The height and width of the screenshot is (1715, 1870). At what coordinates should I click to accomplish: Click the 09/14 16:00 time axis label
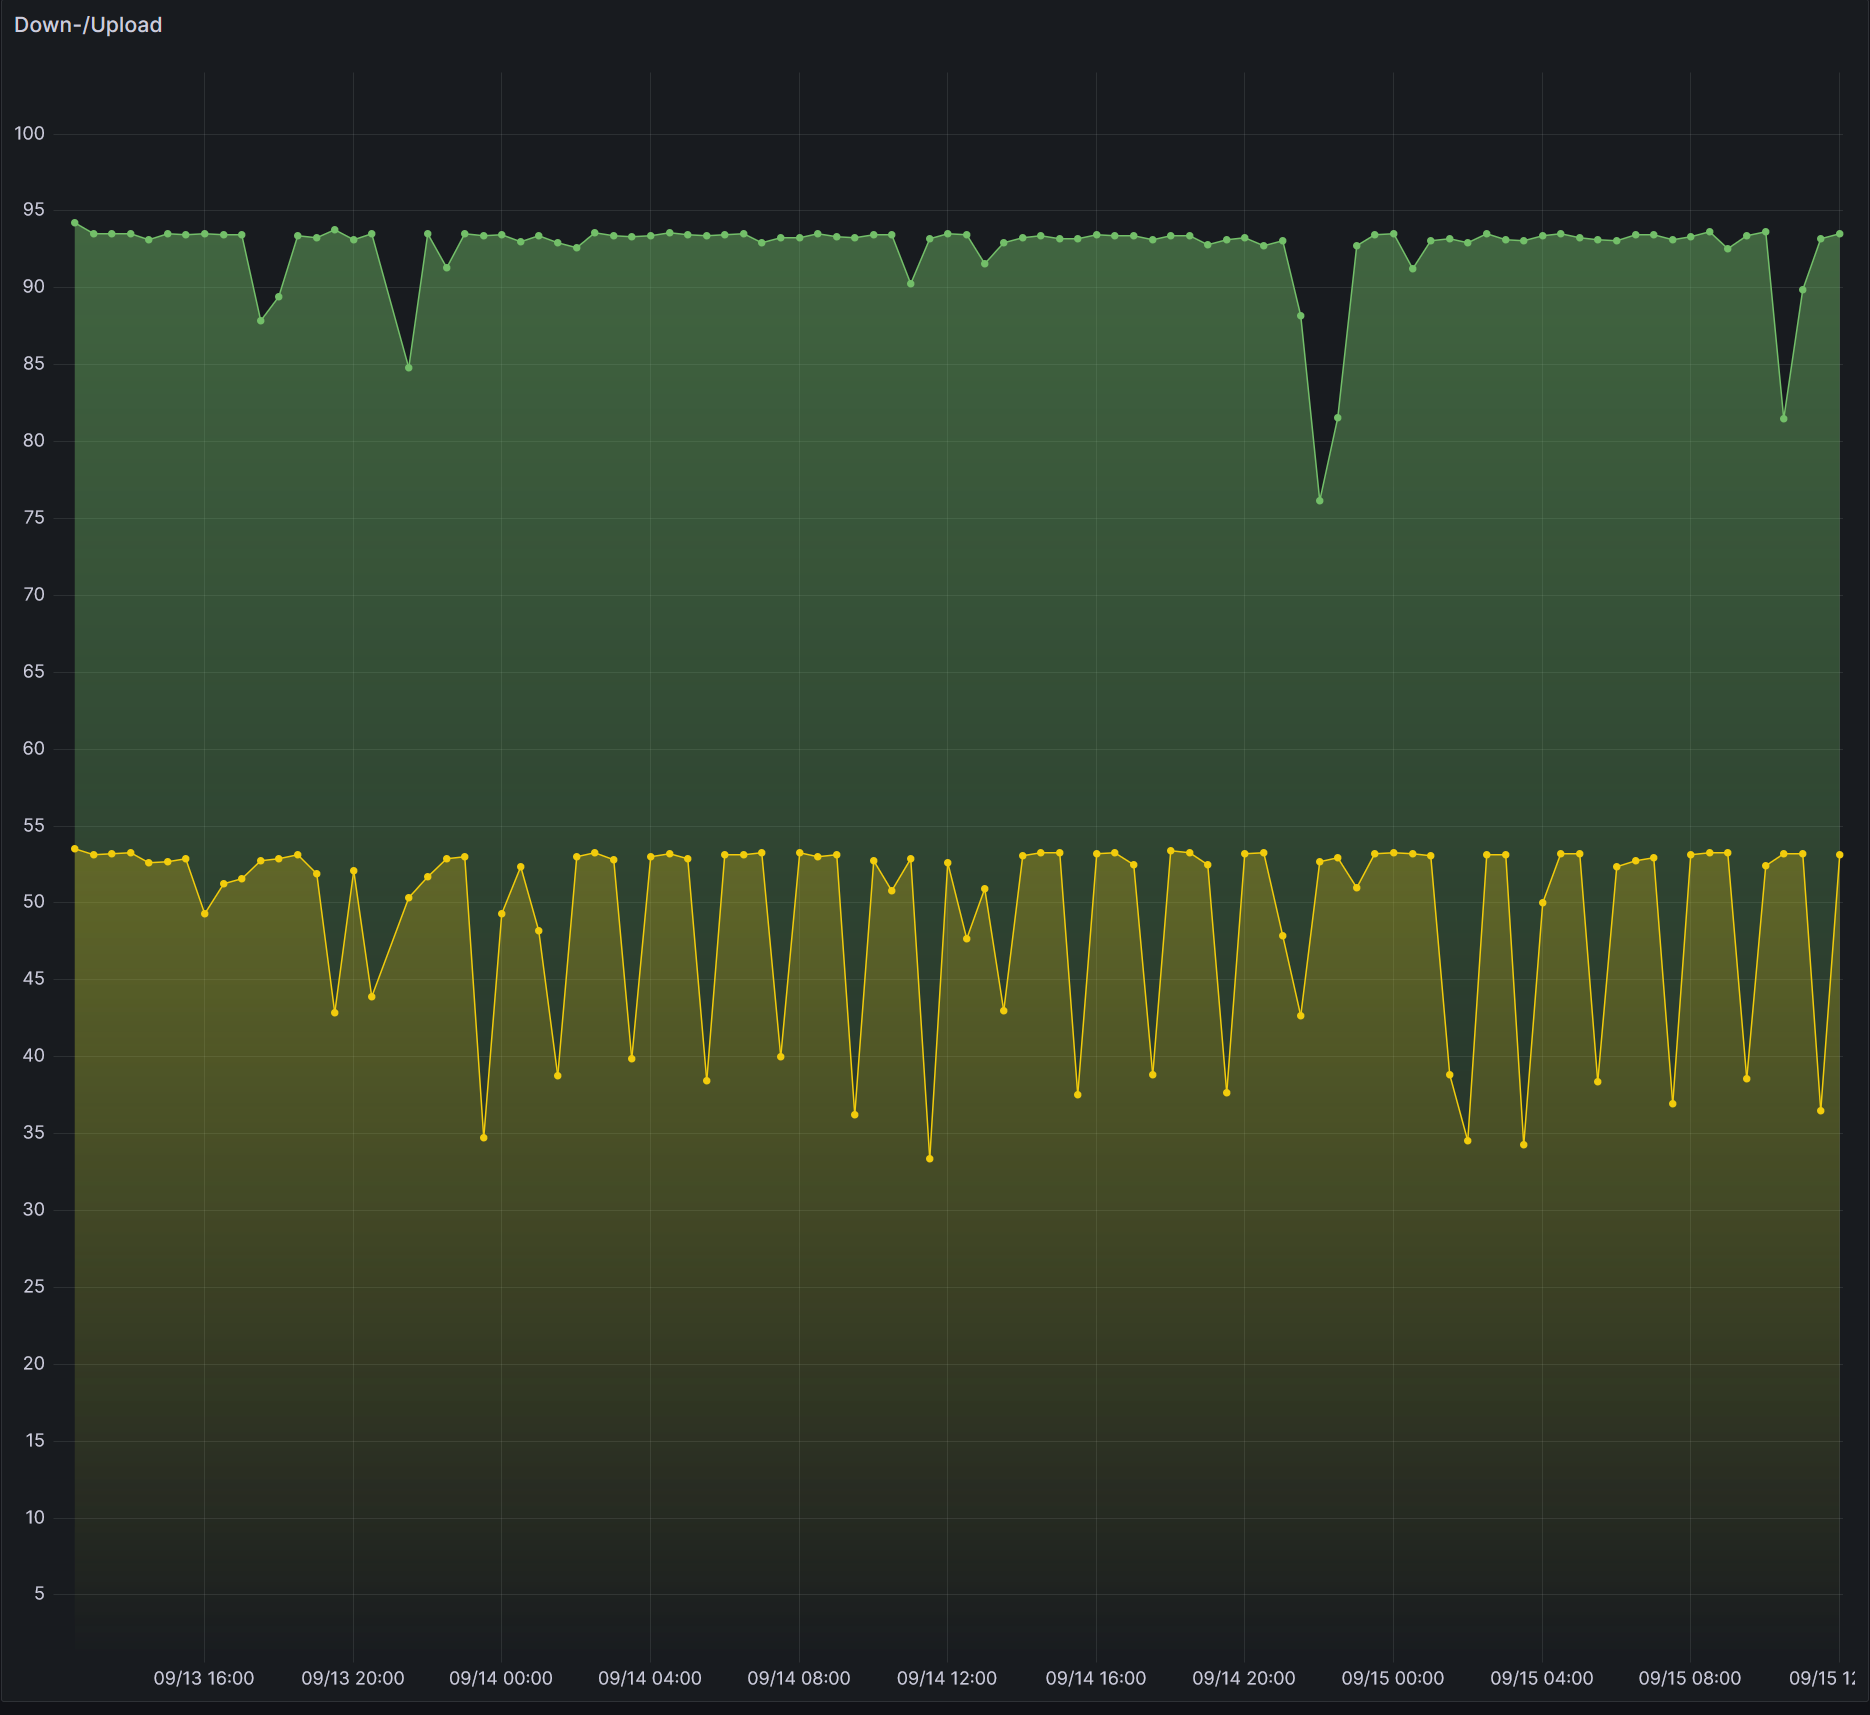pos(1096,1679)
